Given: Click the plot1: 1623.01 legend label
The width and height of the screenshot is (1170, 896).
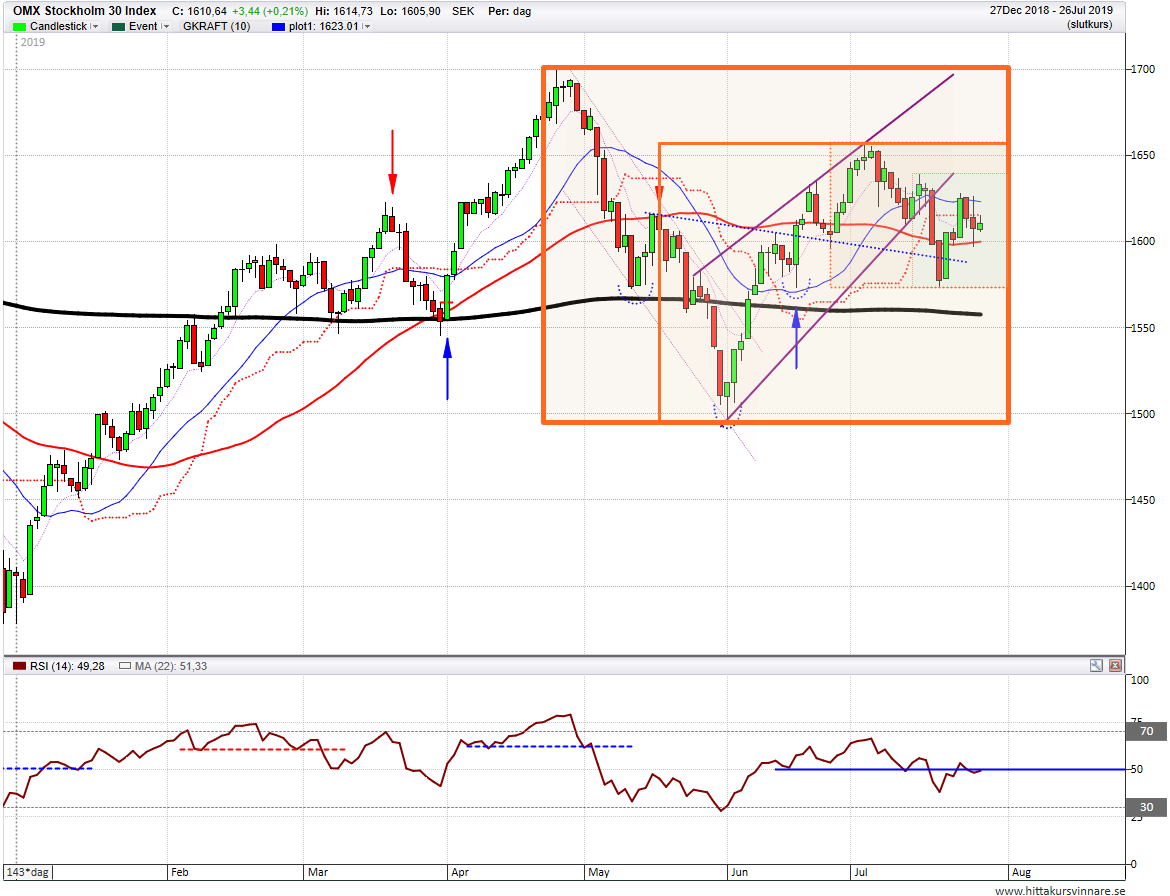Looking at the screenshot, I should click(324, 26).
